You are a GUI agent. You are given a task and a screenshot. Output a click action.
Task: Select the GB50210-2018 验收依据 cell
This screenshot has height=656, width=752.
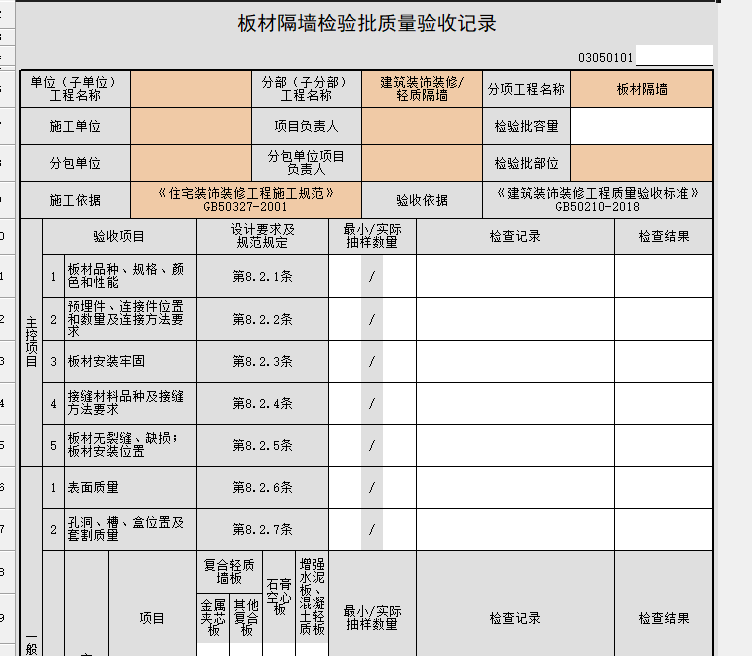[x=597, y=200]
